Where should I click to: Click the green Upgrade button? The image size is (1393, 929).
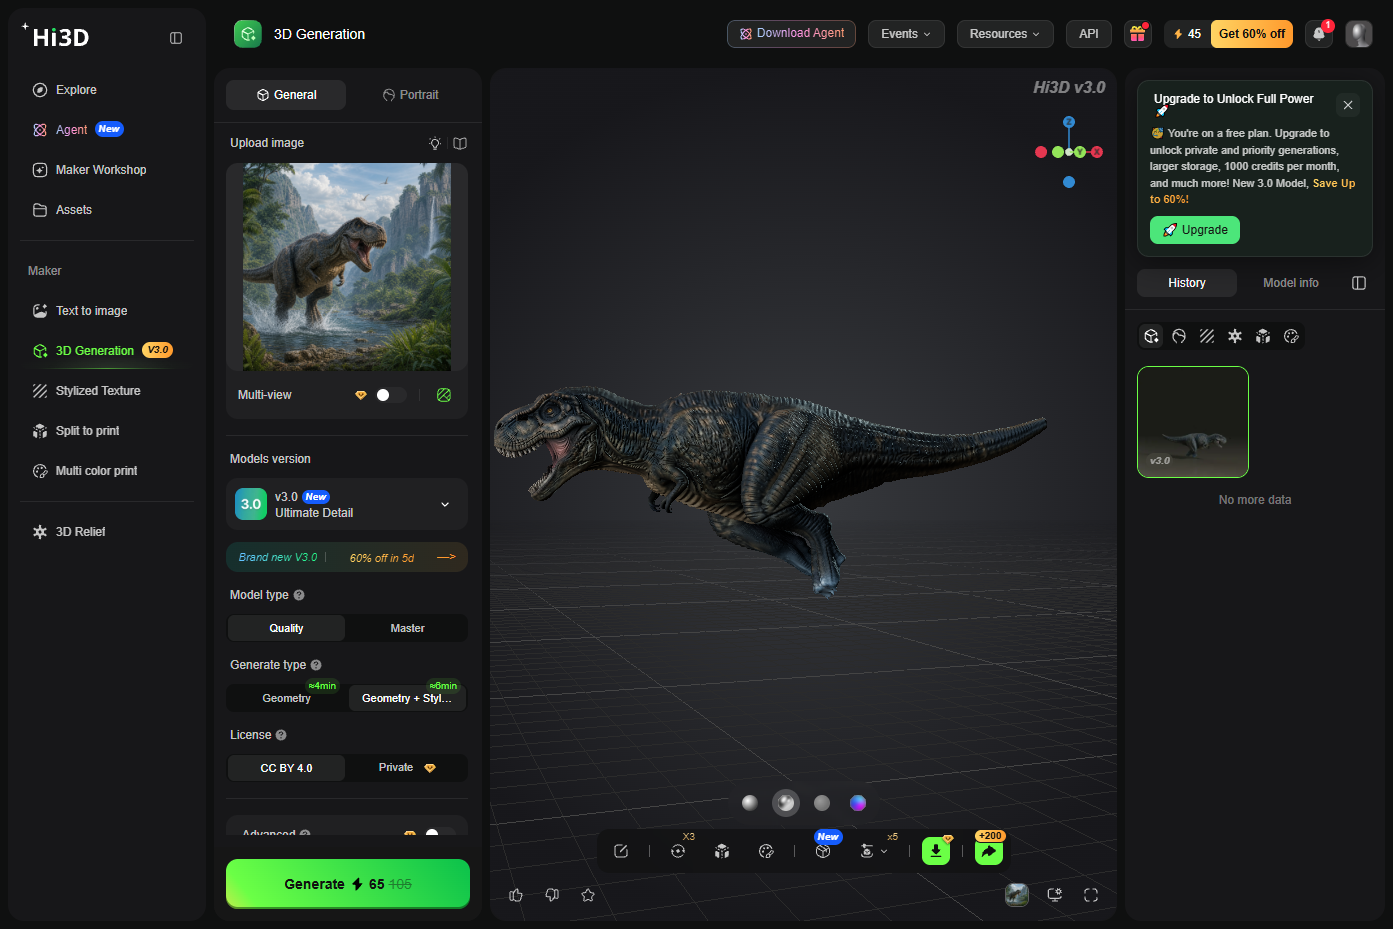tap(1195, 230)
